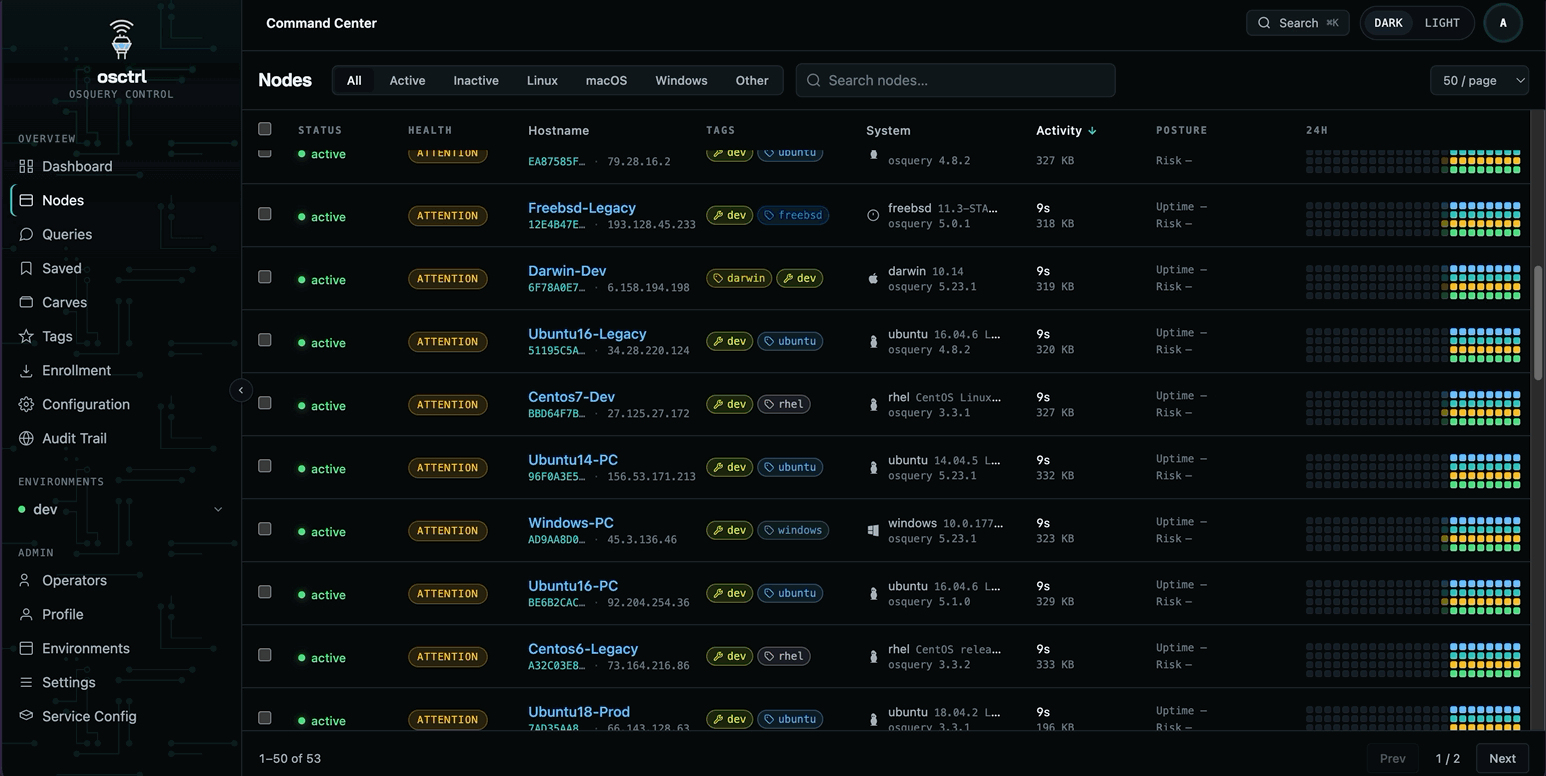Open the 50 / page dropdown
Viewport: 1546px width, 776px height.
point(1479,80)
